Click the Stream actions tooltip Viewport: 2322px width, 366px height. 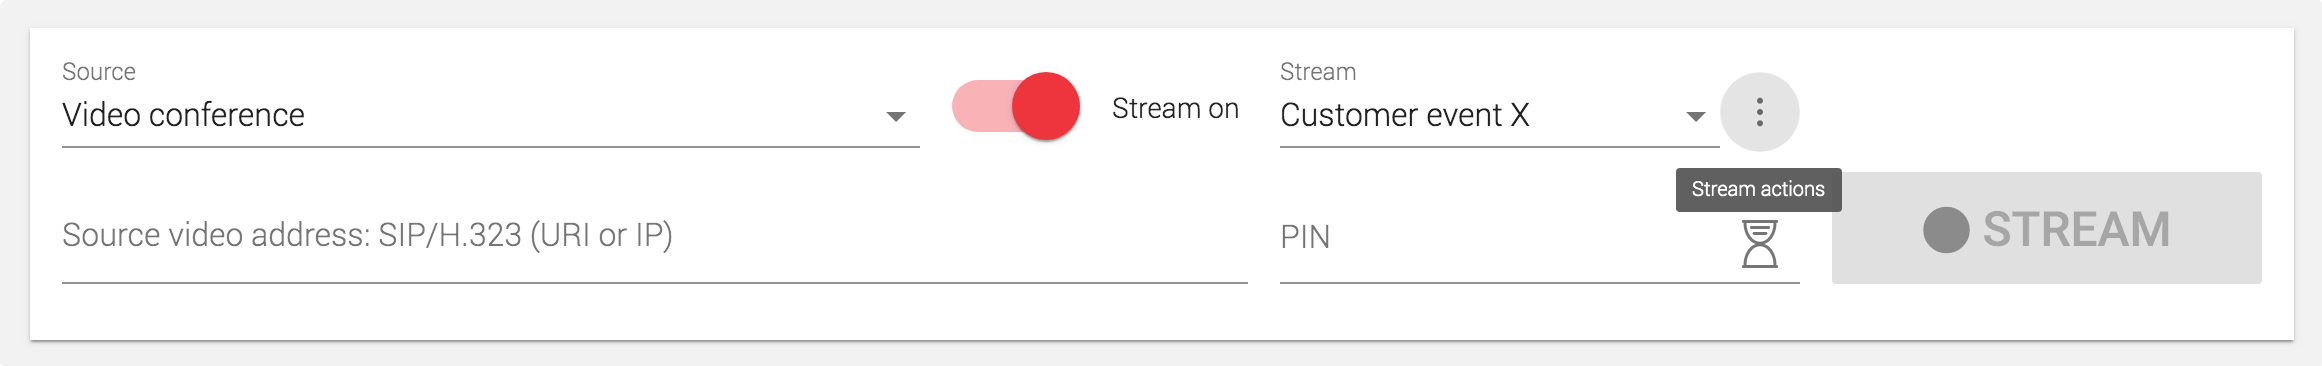pyautogui.click(x=1758, y=189)
